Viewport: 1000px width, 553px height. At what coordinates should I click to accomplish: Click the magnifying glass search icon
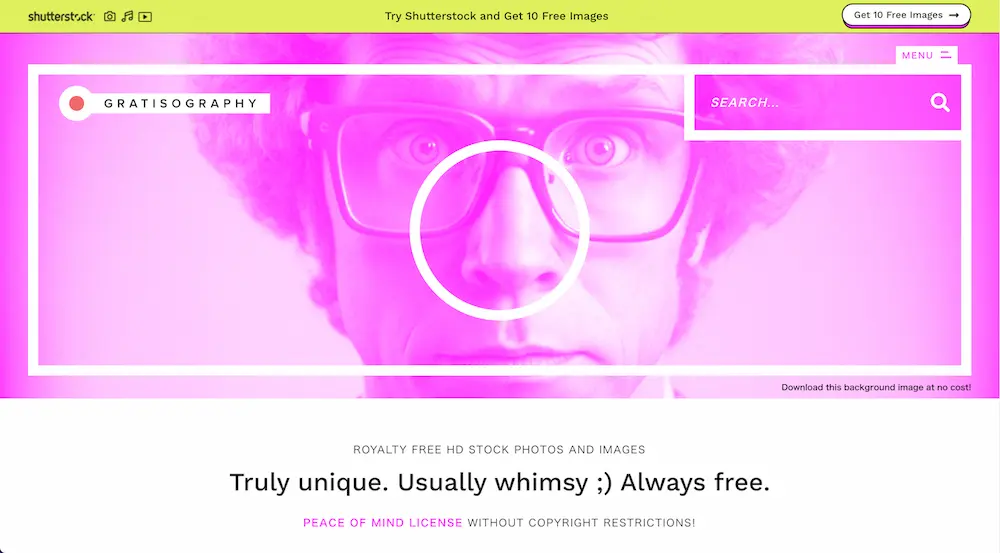click(x=939, y=102)
